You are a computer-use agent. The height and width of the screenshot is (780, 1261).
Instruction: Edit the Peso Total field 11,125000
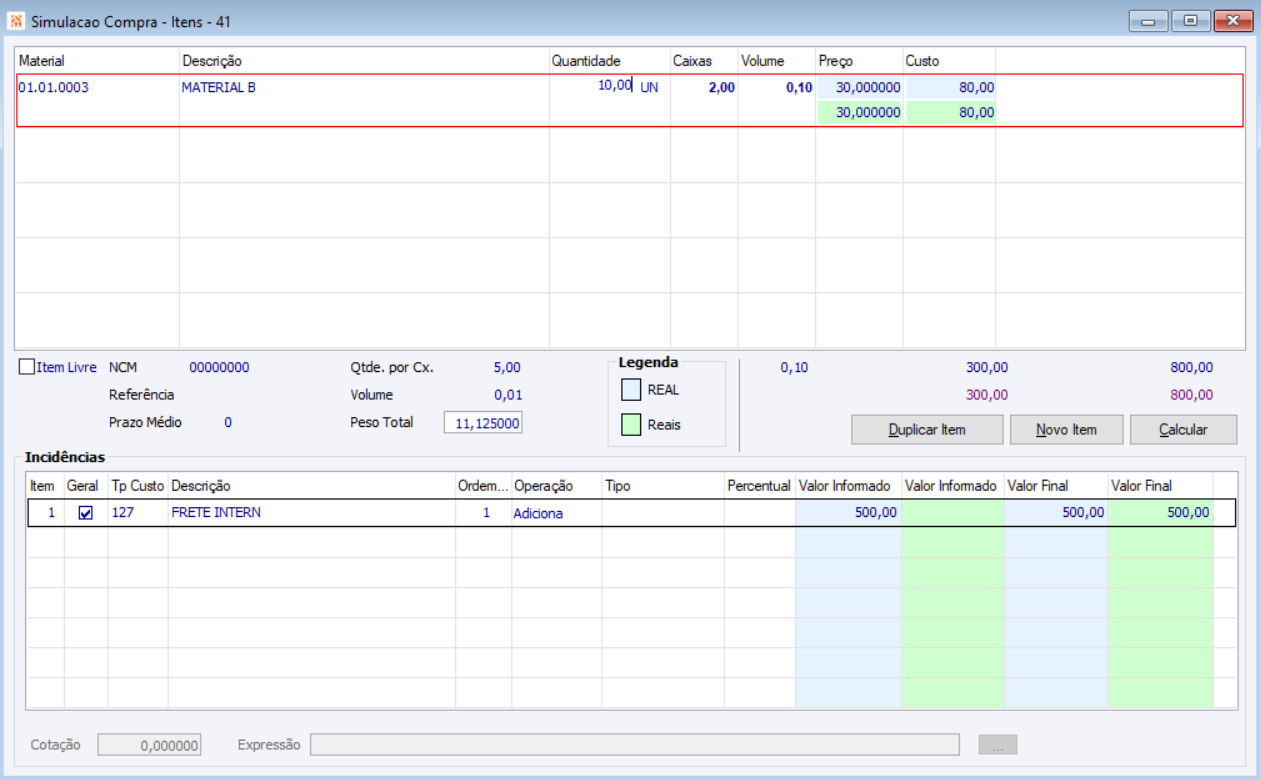[483, 423]
